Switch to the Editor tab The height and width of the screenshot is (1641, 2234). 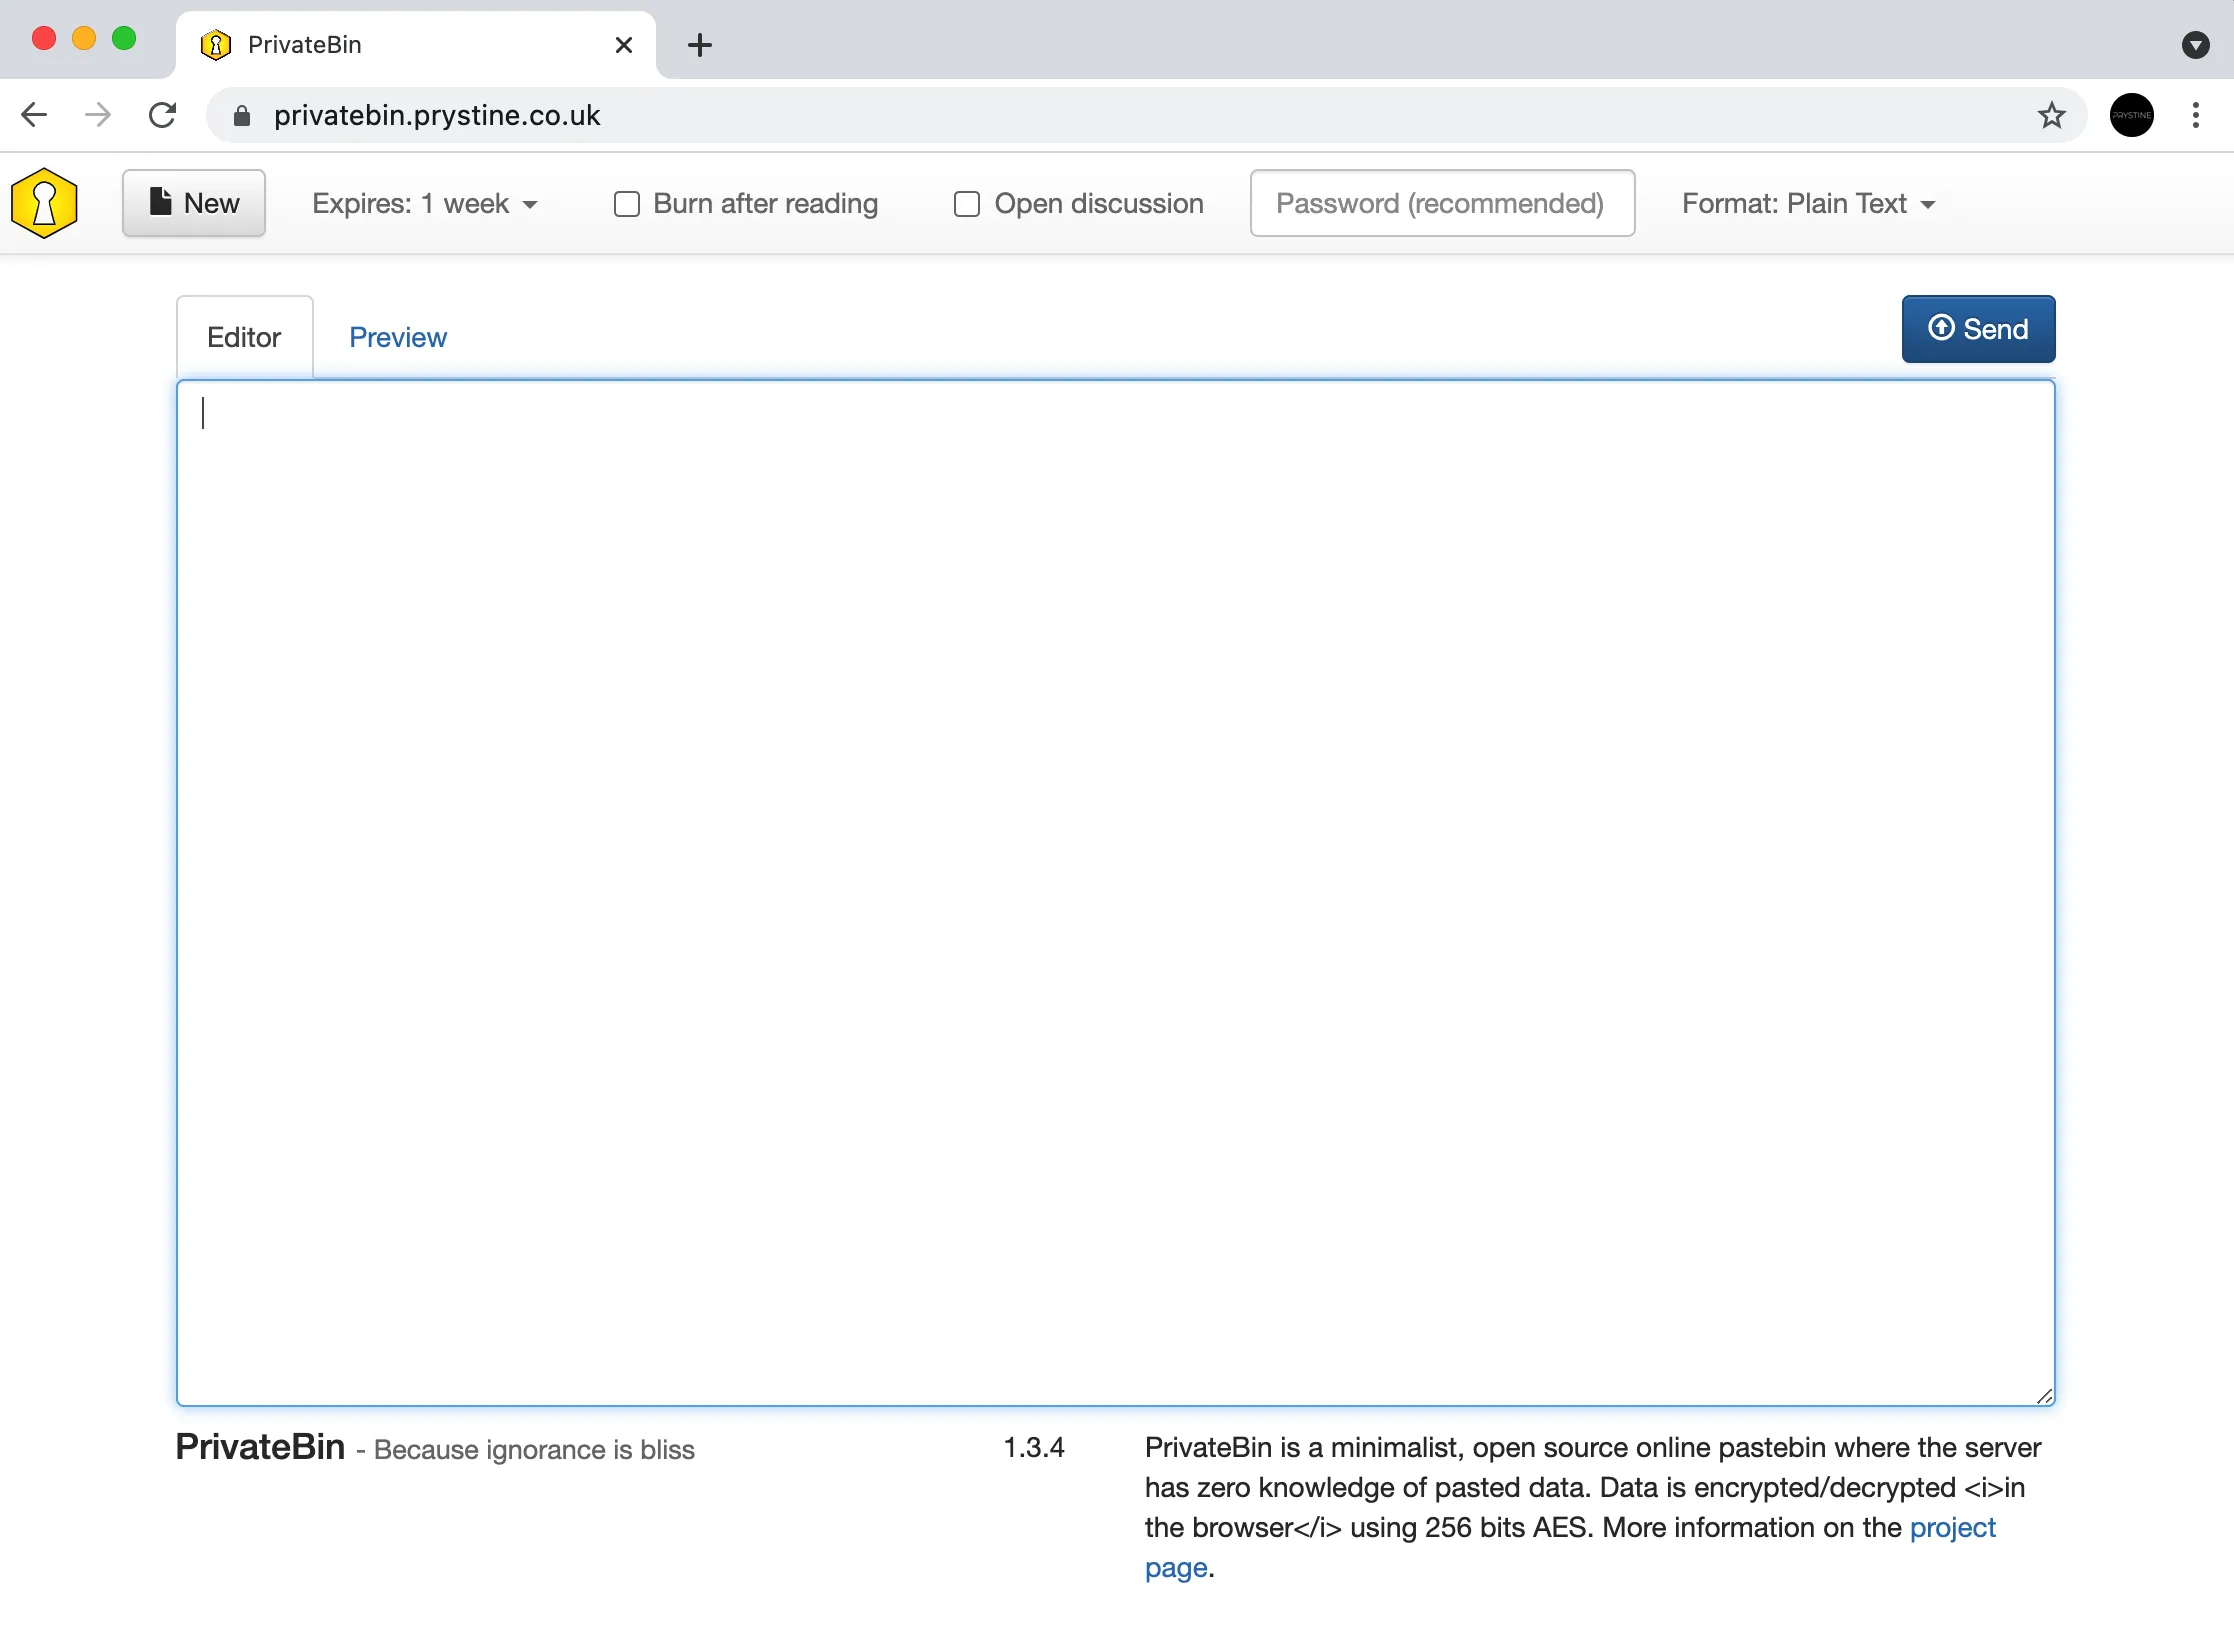click(x=244, y=337)
